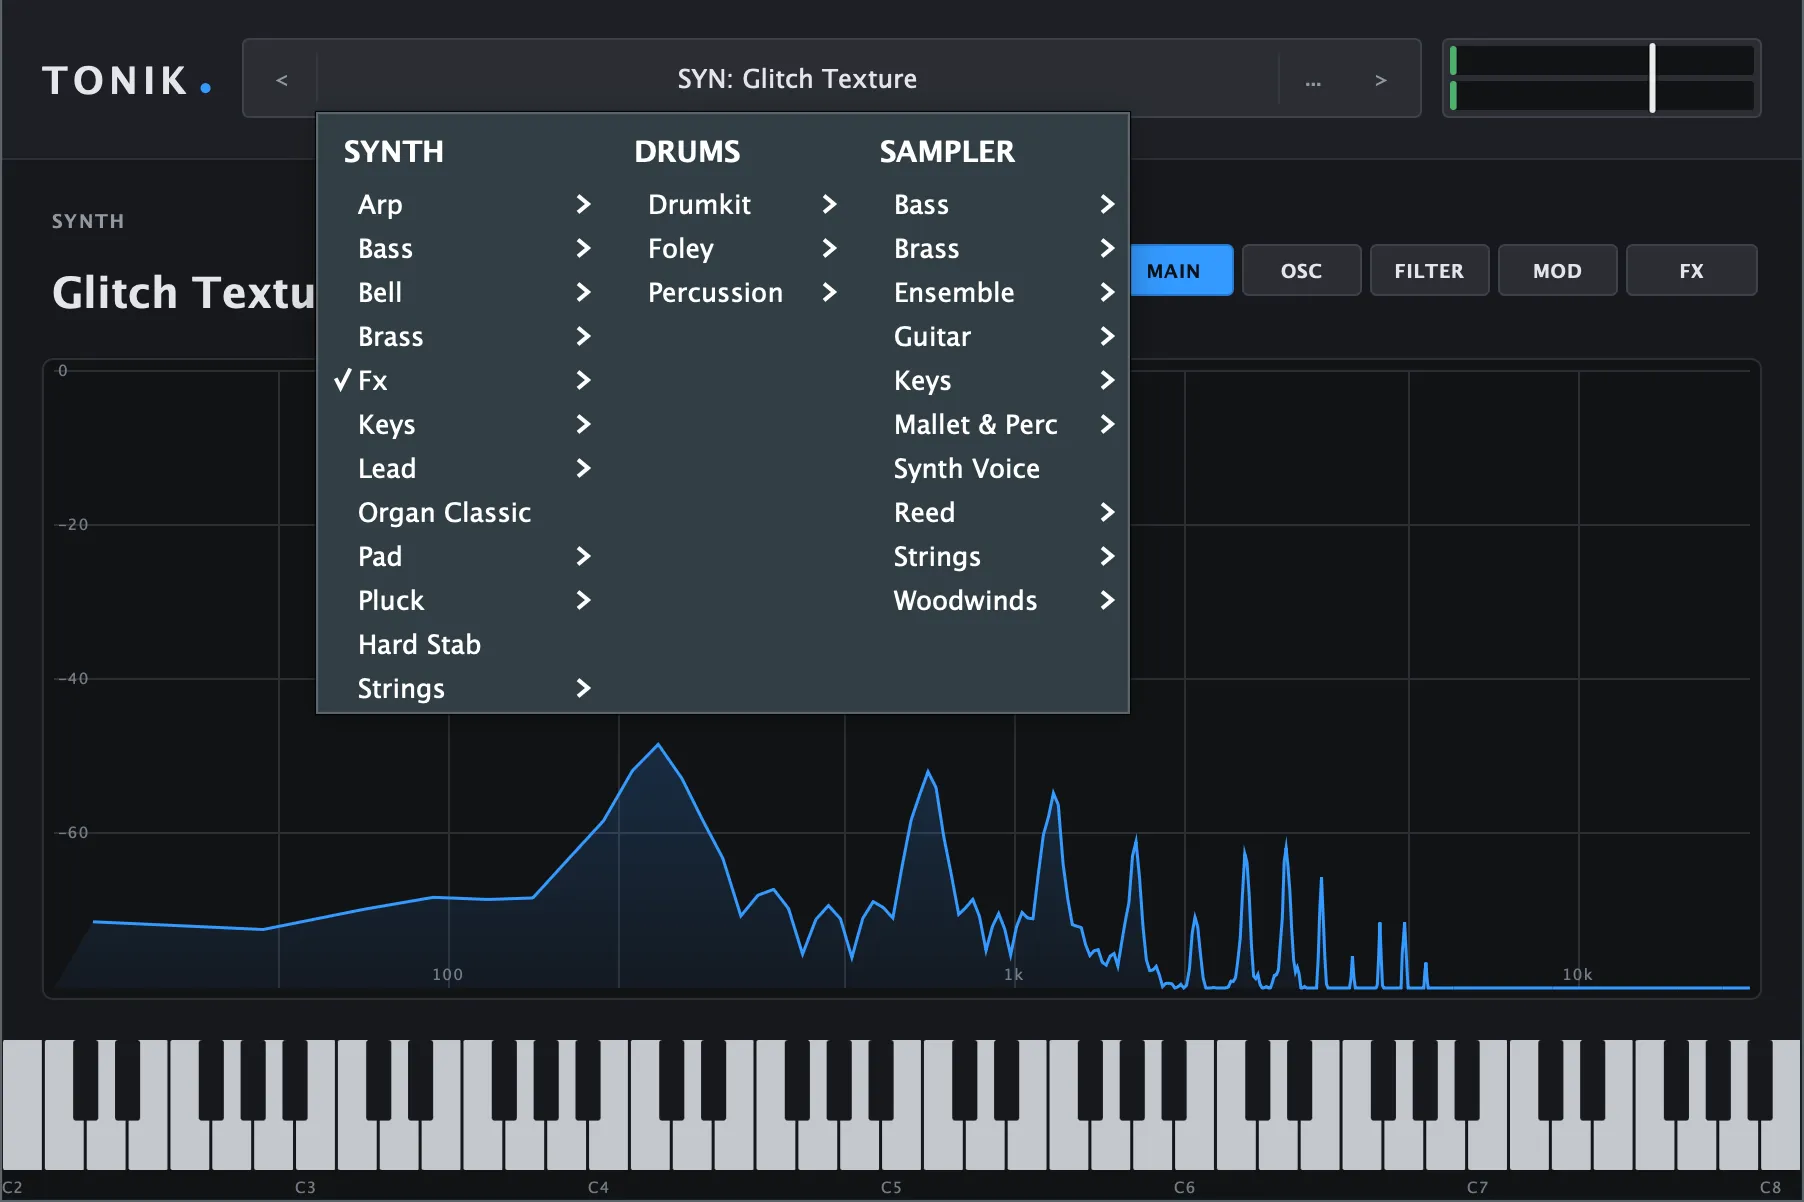Open the SYN: Glitch Texture preset selector
The width and height of the screenshot is (1804, 1202).
tap(797, 79)
